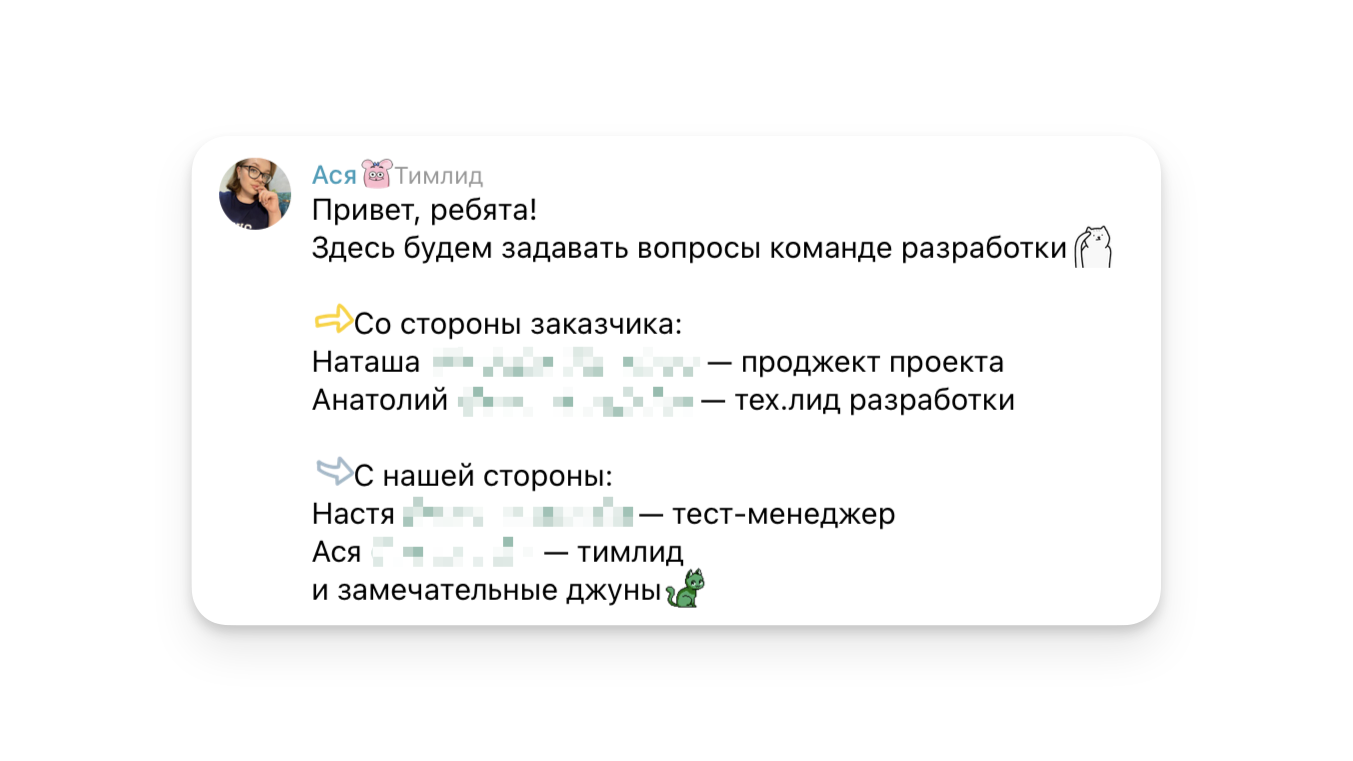
Task: Click the blue-gray arrow emoji
Action: (333, 470)
